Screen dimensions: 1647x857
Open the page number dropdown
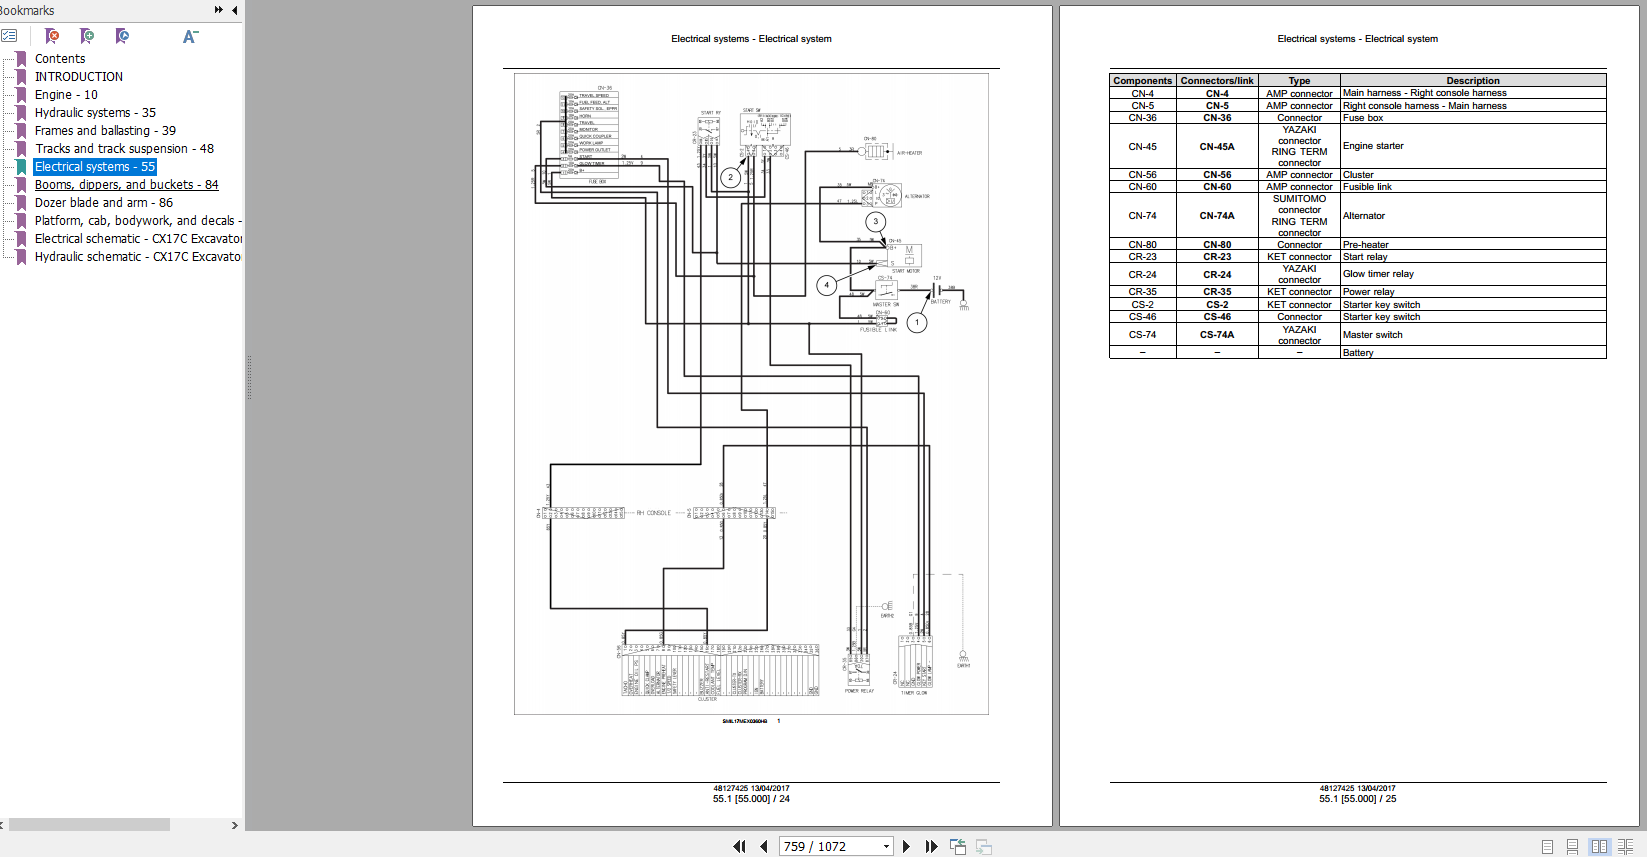click(886, 846)
